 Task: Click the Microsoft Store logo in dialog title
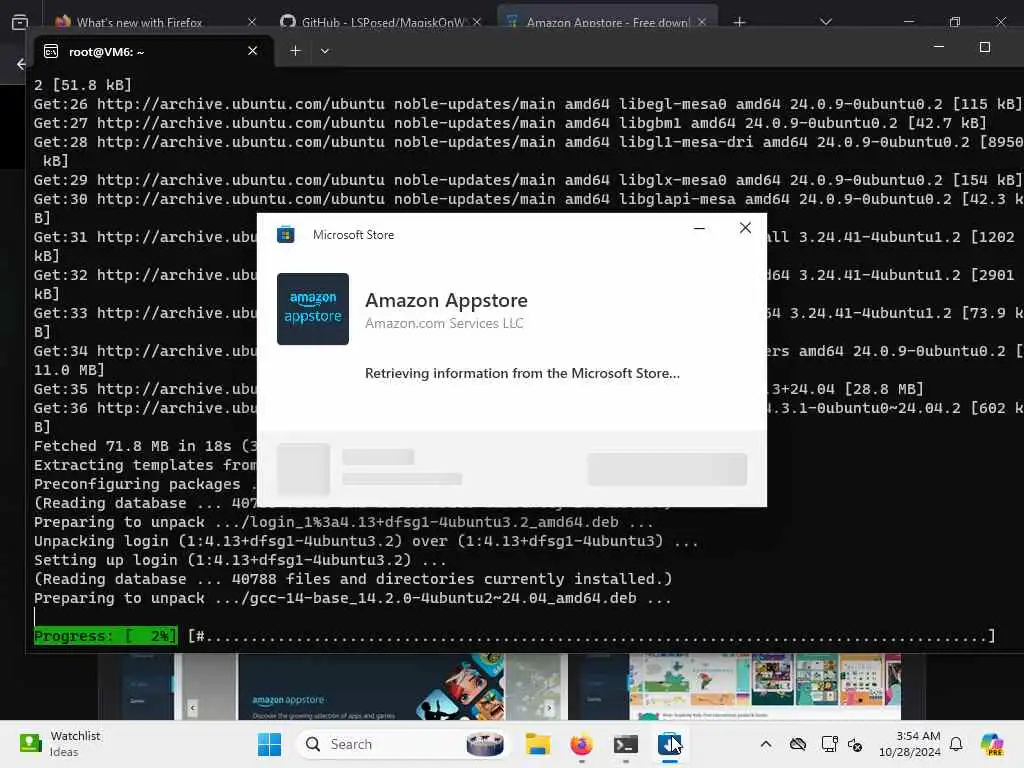[285, 234]
